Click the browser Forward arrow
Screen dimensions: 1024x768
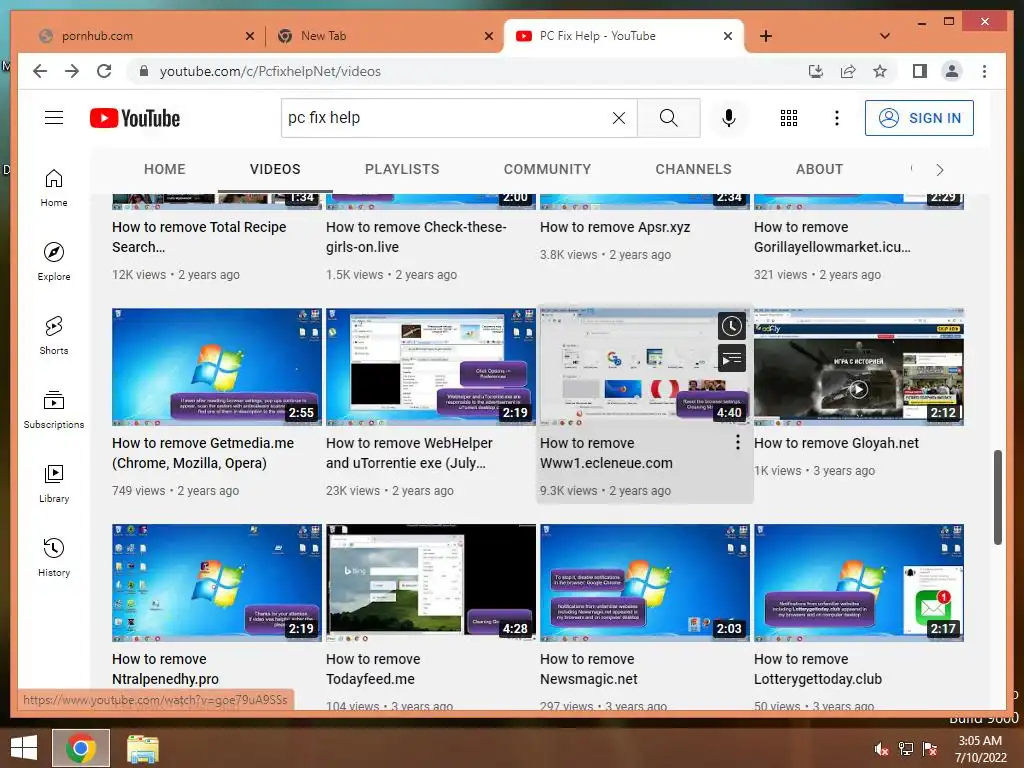[72, 71]
